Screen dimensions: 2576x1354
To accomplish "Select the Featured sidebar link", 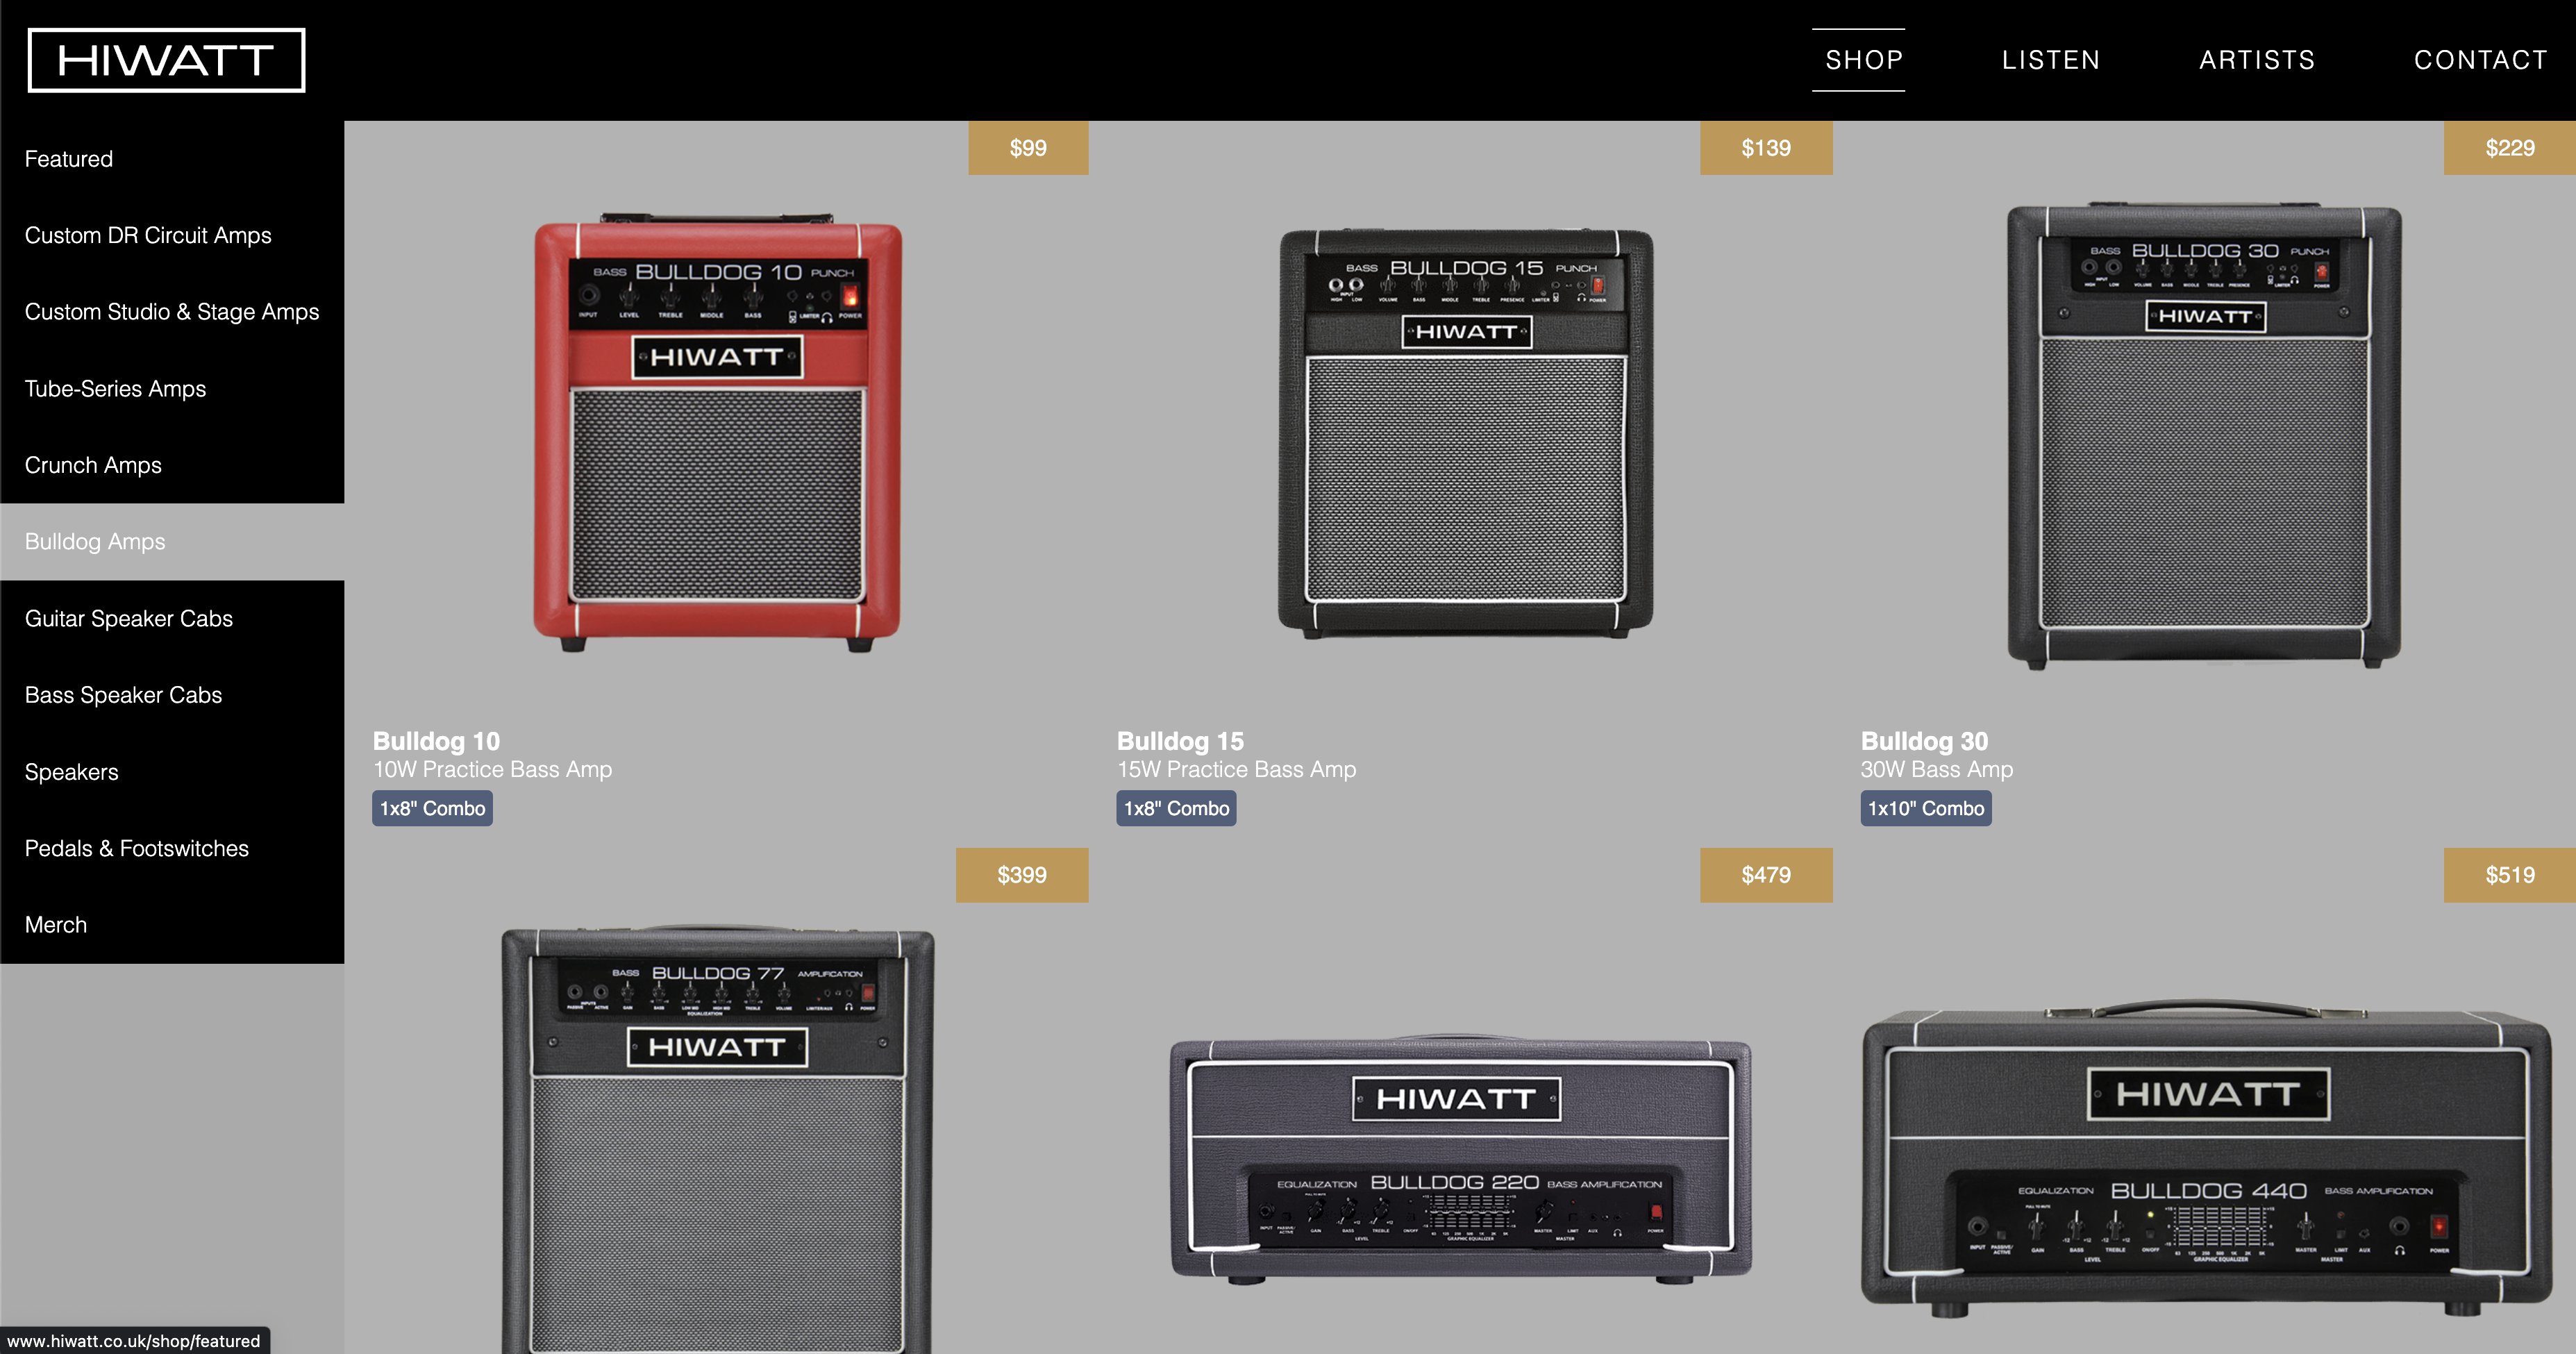I will click(67, 158).
